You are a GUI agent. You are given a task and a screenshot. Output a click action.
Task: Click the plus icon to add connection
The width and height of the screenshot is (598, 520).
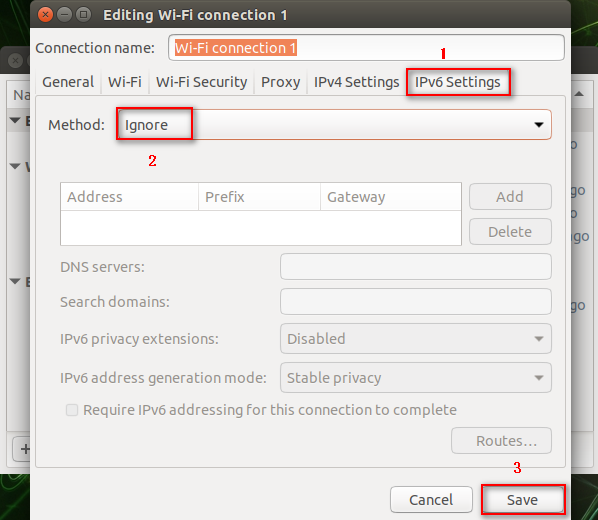click(x=24, y=449)
